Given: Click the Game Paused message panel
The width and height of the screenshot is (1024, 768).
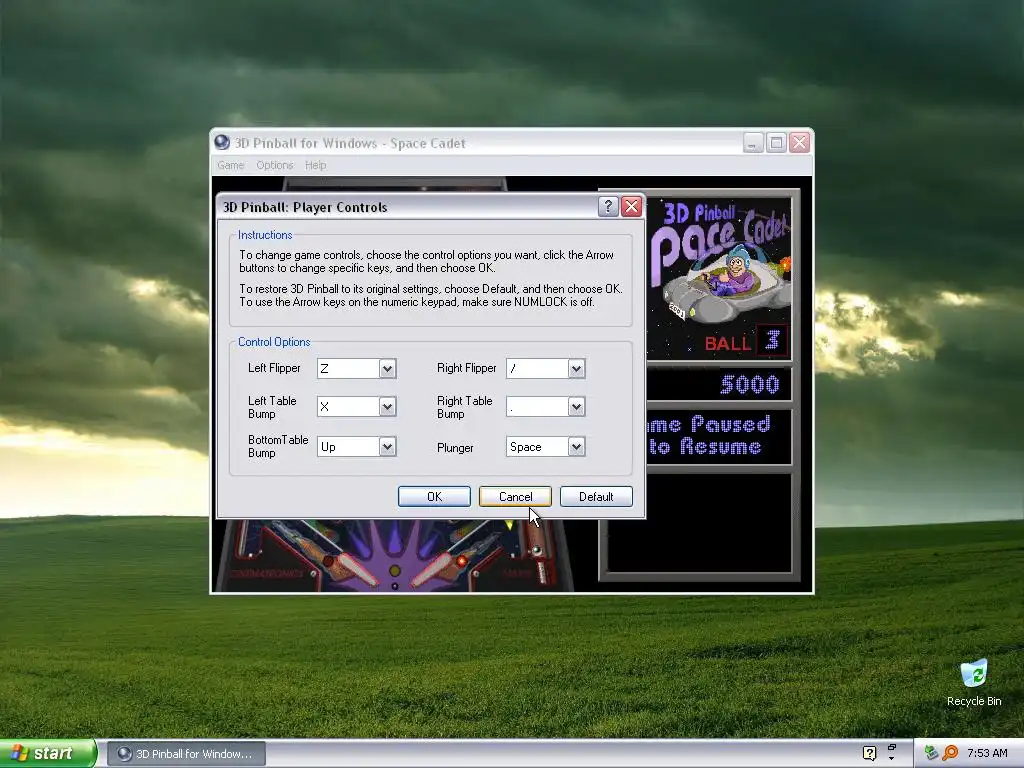Looking at the screenshot, I should (x=719, y=436).
